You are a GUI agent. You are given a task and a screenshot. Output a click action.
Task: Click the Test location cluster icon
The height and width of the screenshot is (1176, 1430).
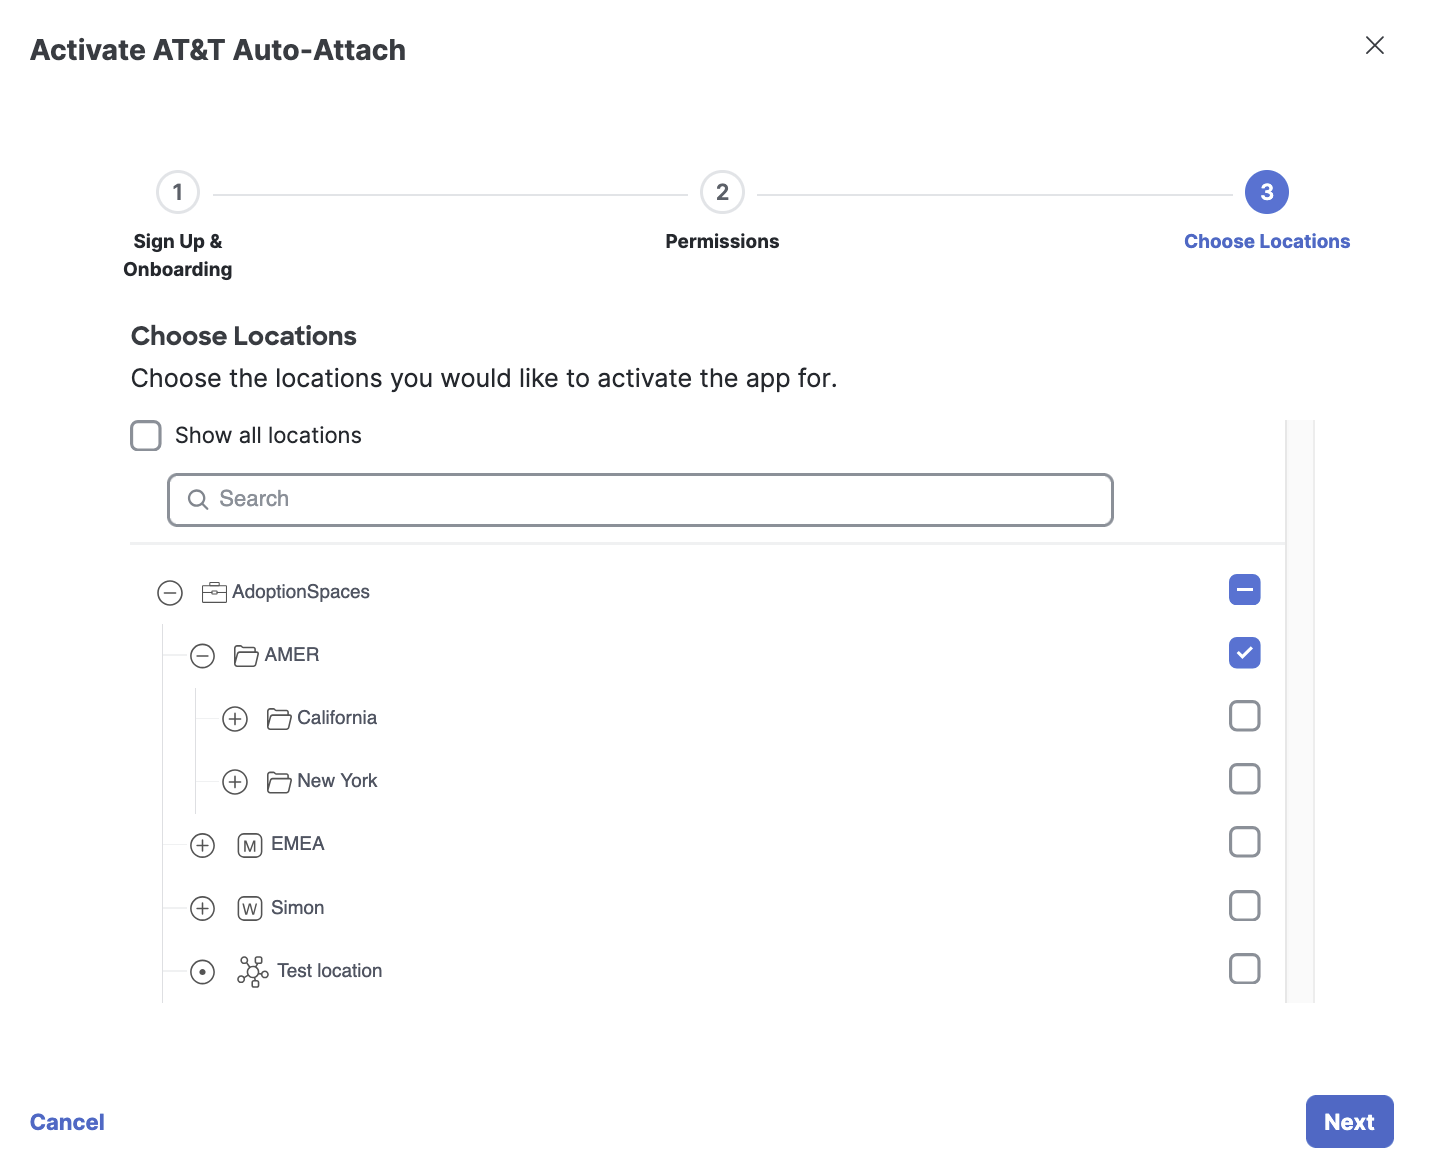(253, 971)
